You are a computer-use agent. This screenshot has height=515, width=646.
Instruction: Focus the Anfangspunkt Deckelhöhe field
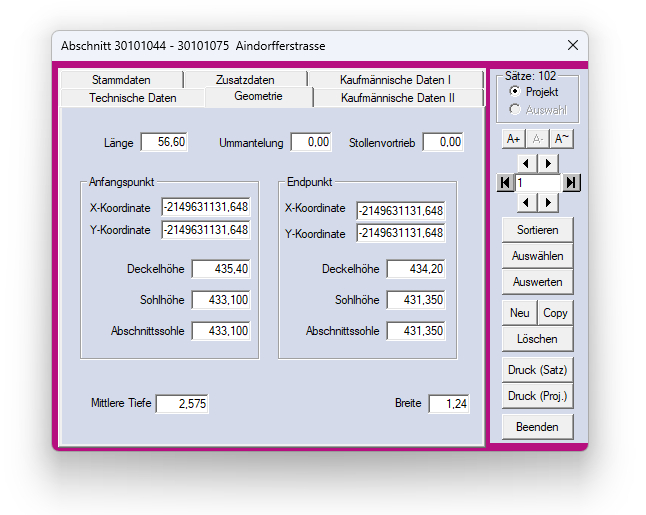tap(221, 269)
